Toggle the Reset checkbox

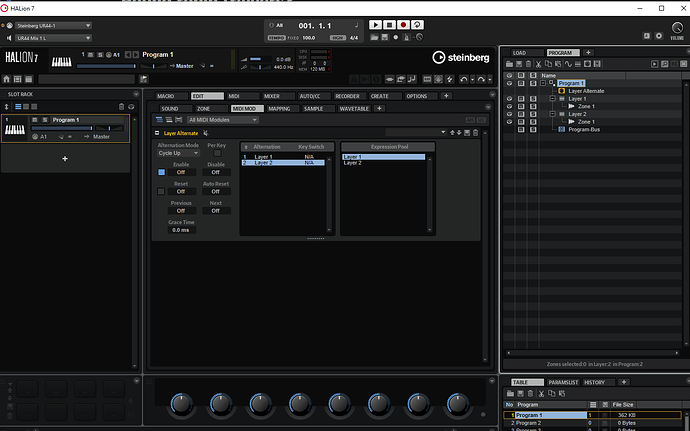point(161,191)
